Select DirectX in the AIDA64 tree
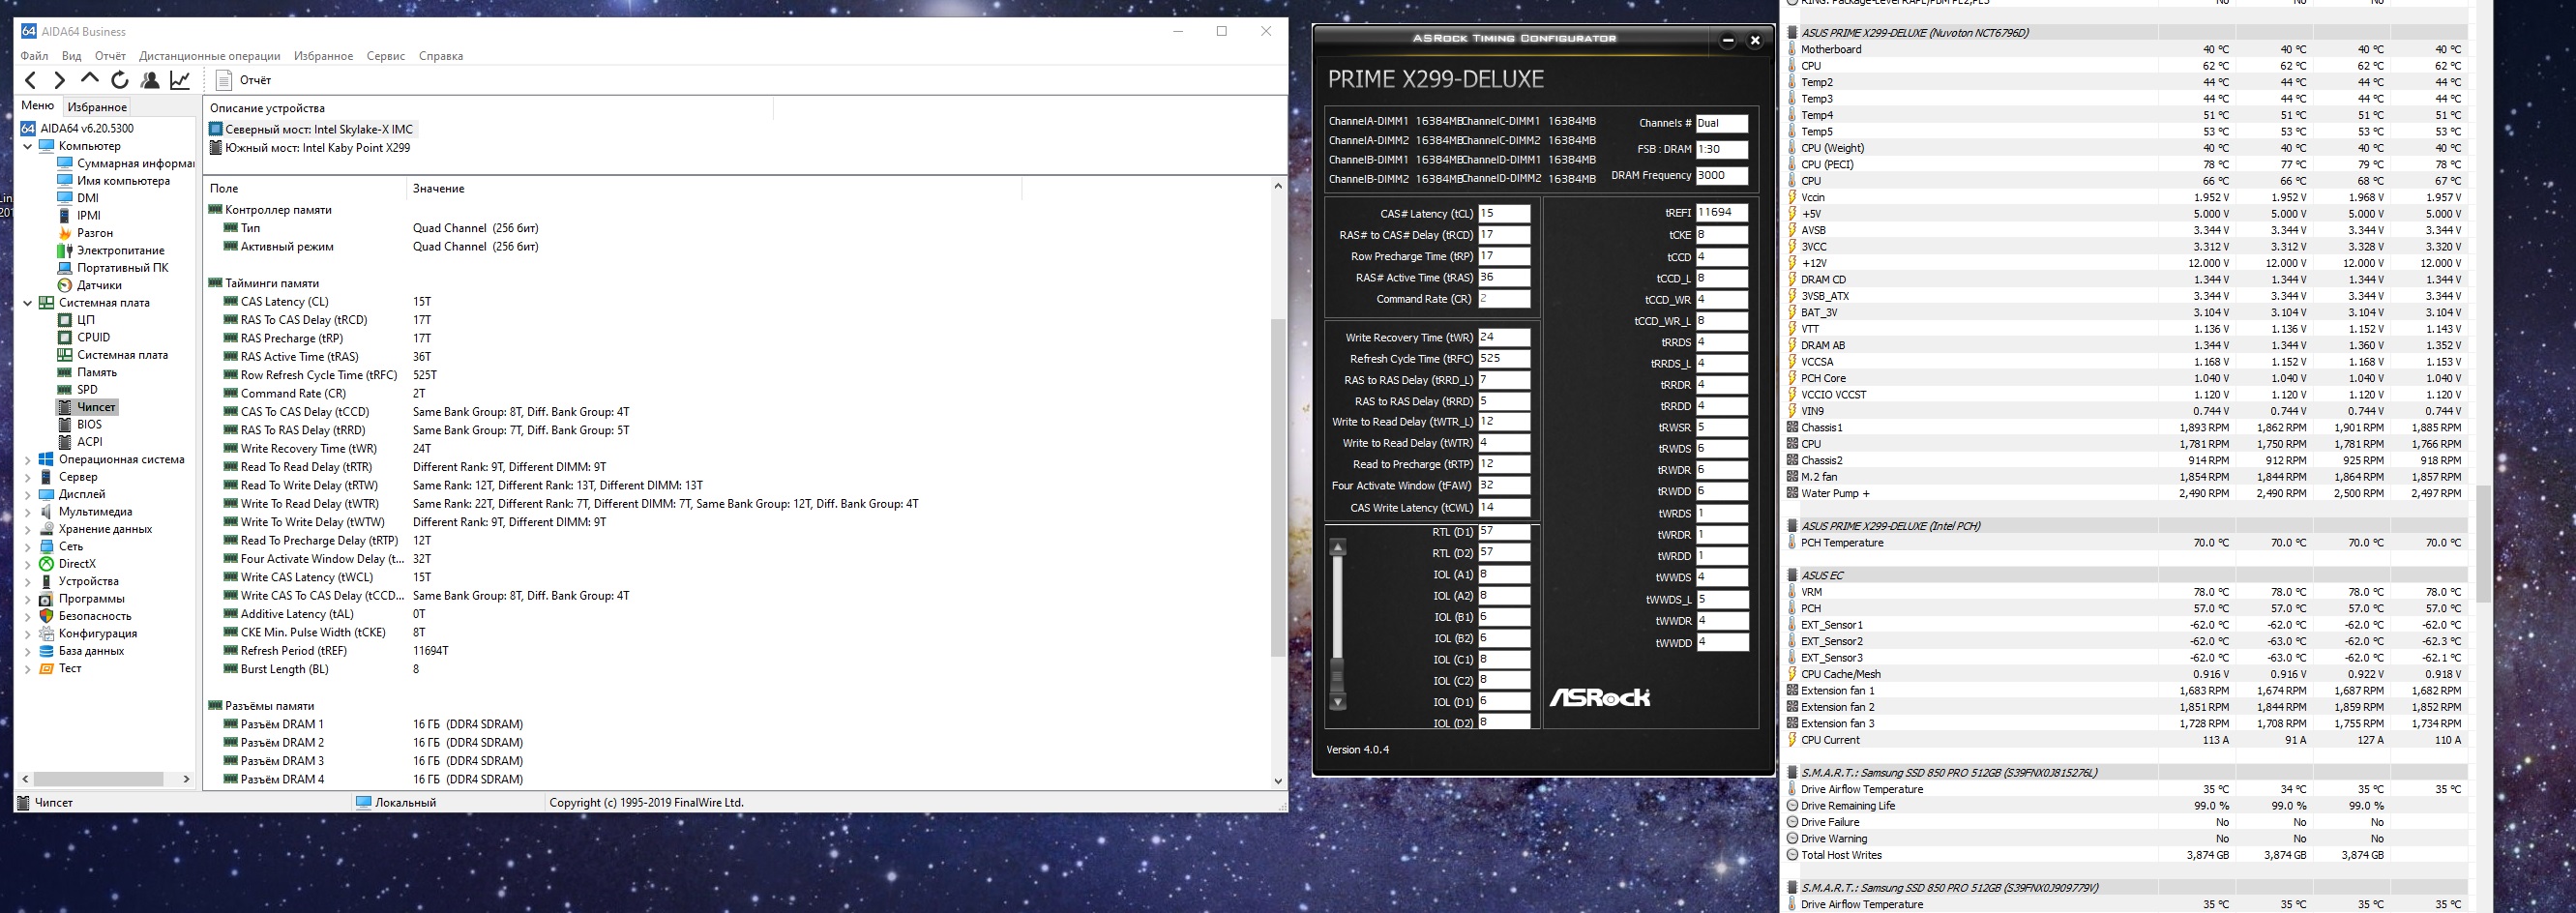Screen dimensions: 2576x913 pos(77,564)
